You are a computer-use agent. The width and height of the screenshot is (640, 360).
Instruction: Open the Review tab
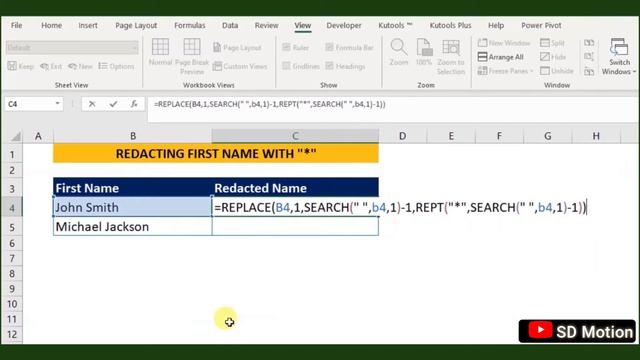pyautogui.click(x=266, y=25)
